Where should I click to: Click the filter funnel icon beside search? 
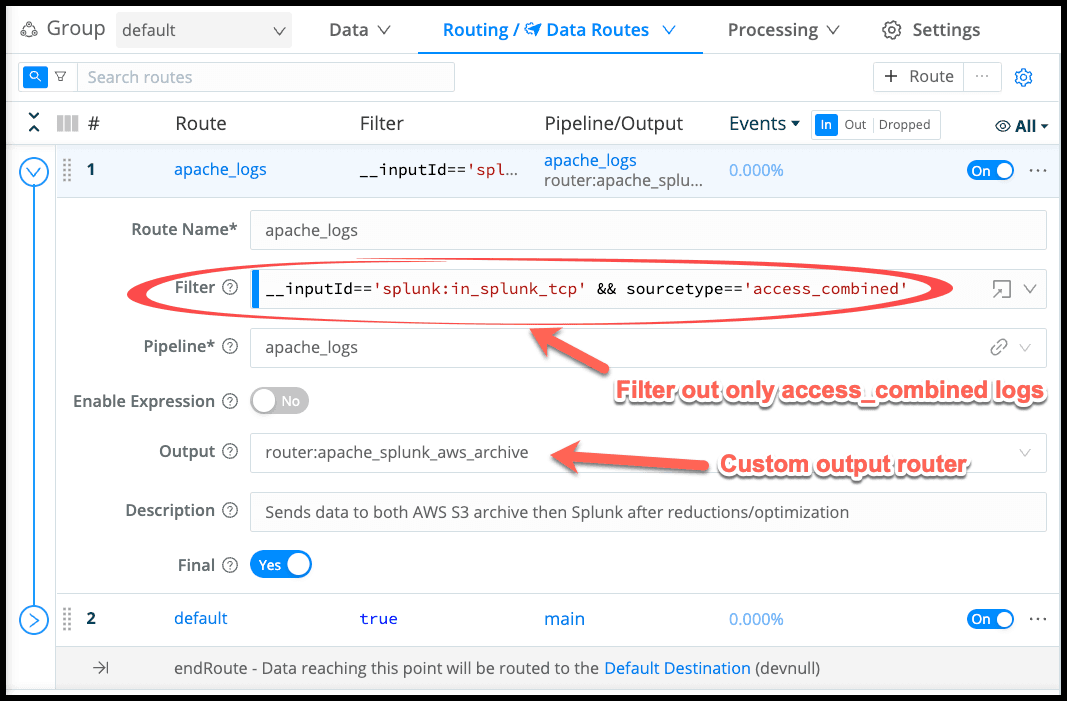pyautogui.click(x=61, y=77)
